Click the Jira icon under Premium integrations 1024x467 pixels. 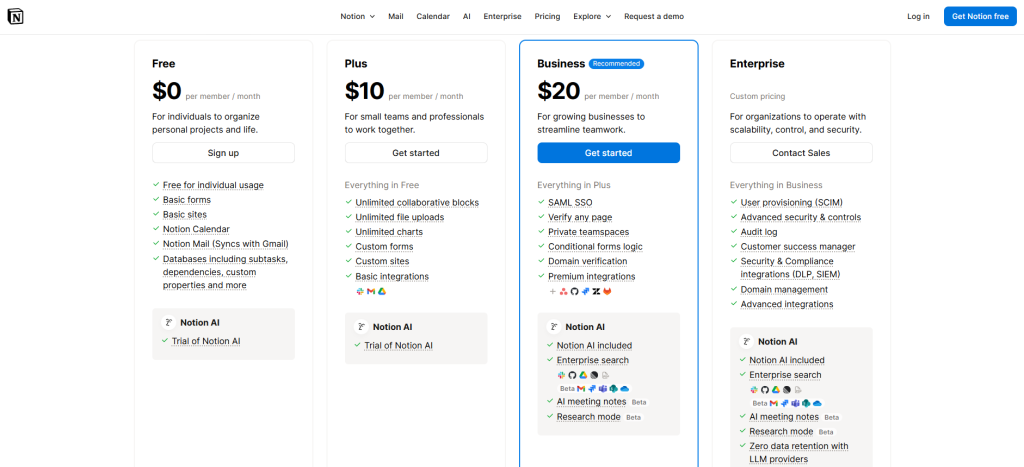point(585,291)
